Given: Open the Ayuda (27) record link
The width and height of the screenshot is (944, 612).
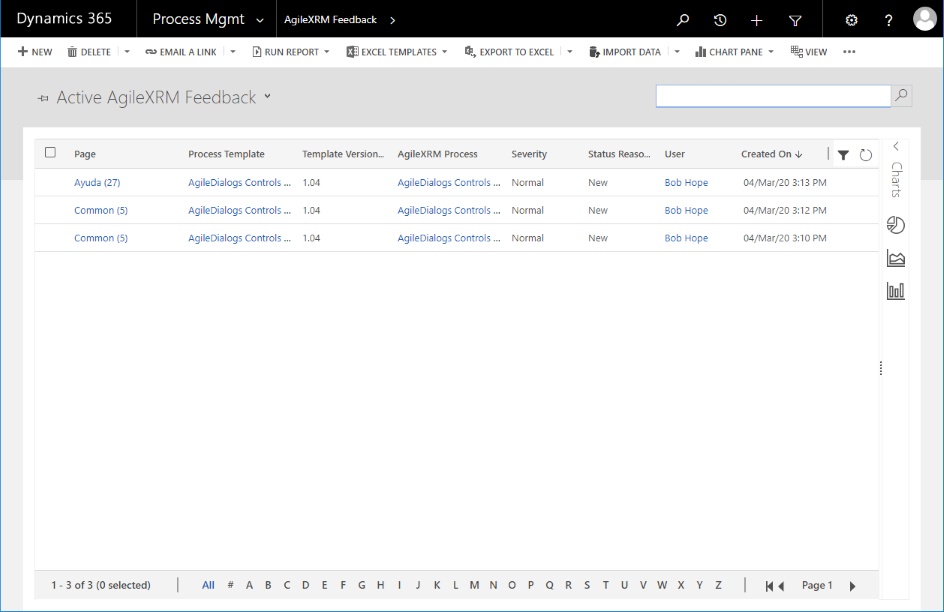Looking at the screenshot, I should click(97, 182).
